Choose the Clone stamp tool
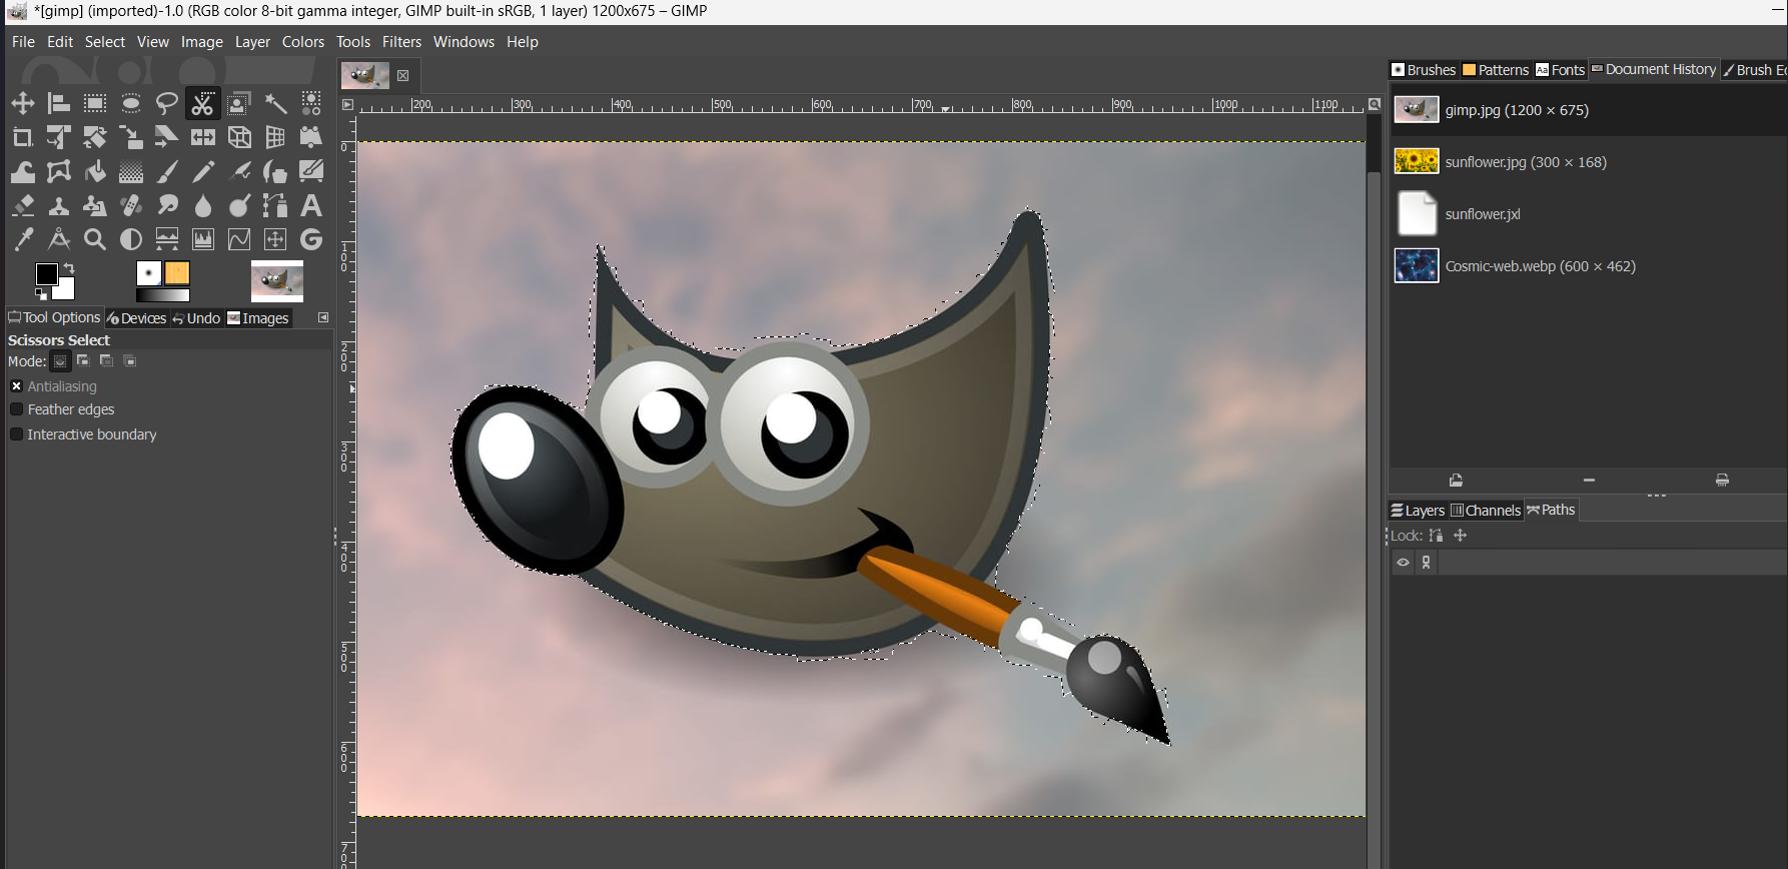The image size is (1788, 869). pos(59,205)
